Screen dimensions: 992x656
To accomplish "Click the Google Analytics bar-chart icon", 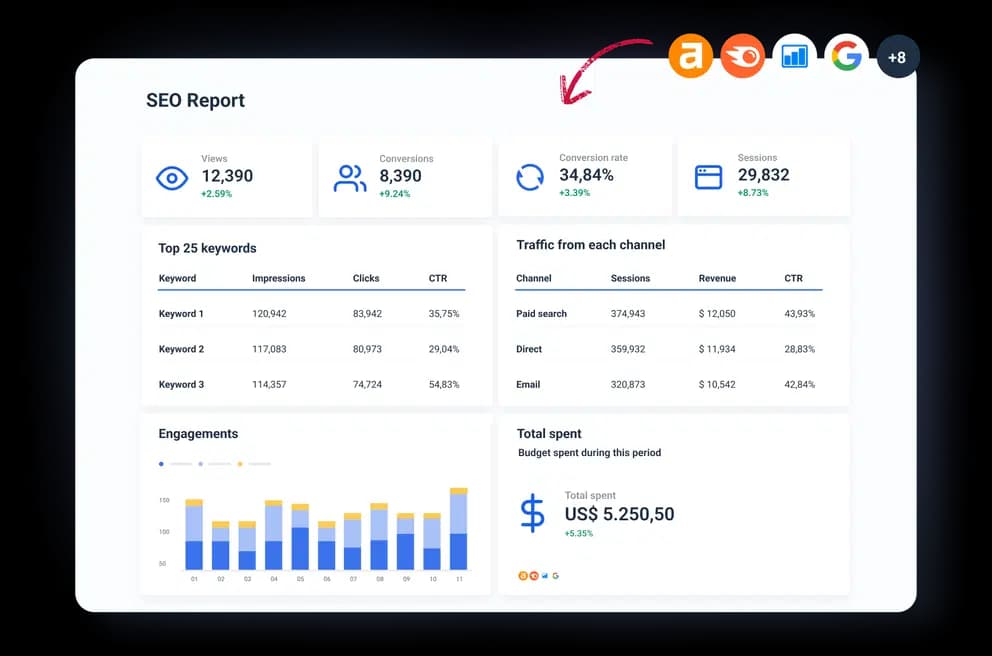I will click(x=794, y=57).
